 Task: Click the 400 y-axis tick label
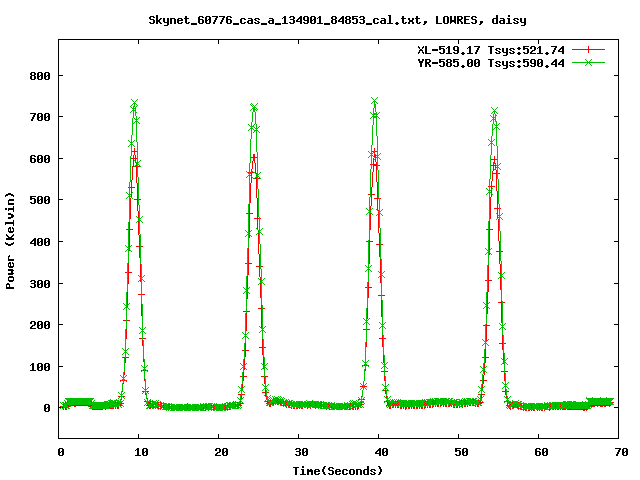click(x=40, y=242)
